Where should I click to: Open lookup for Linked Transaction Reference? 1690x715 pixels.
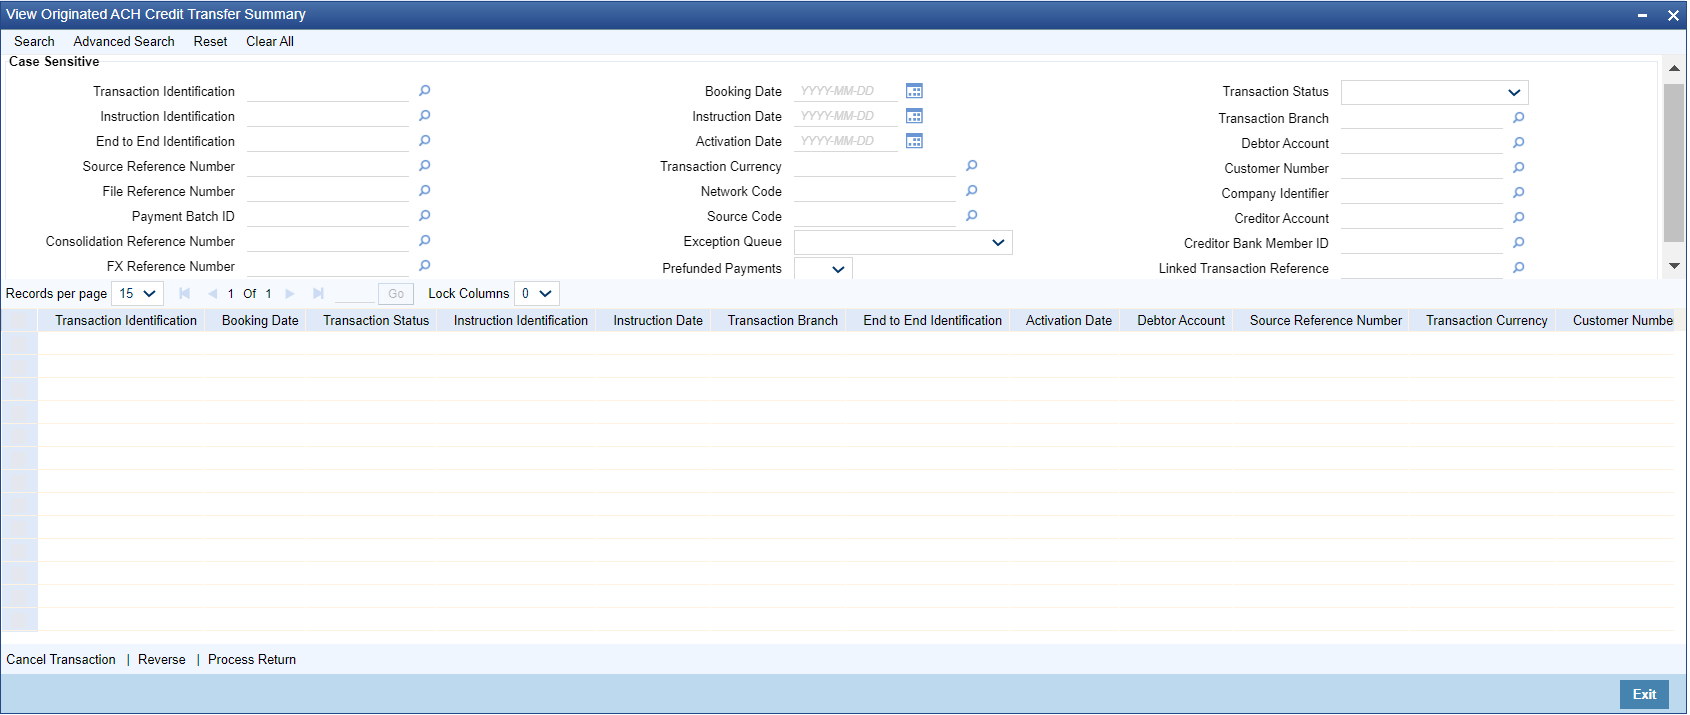(x=1518, y=268)
